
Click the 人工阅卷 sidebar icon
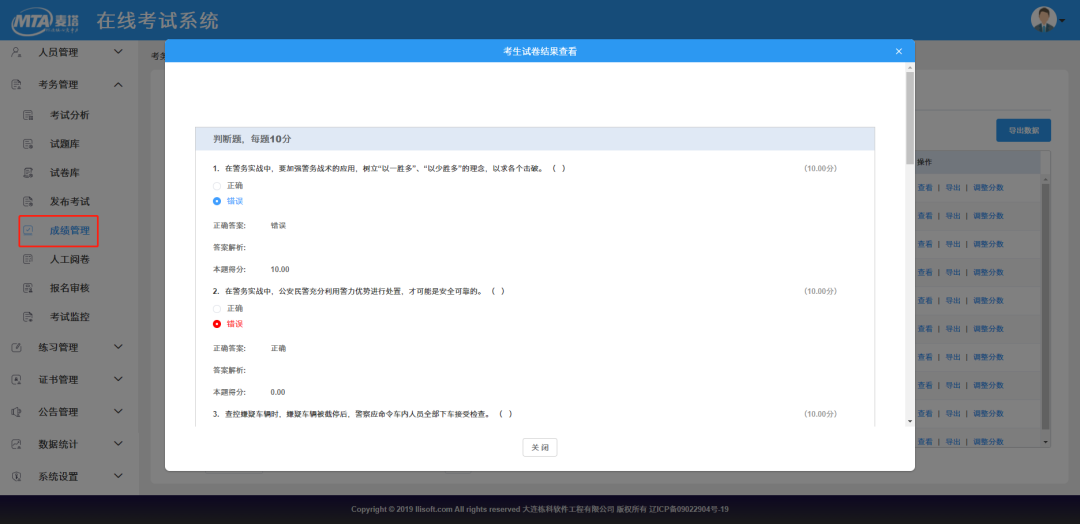coord(29,260)
